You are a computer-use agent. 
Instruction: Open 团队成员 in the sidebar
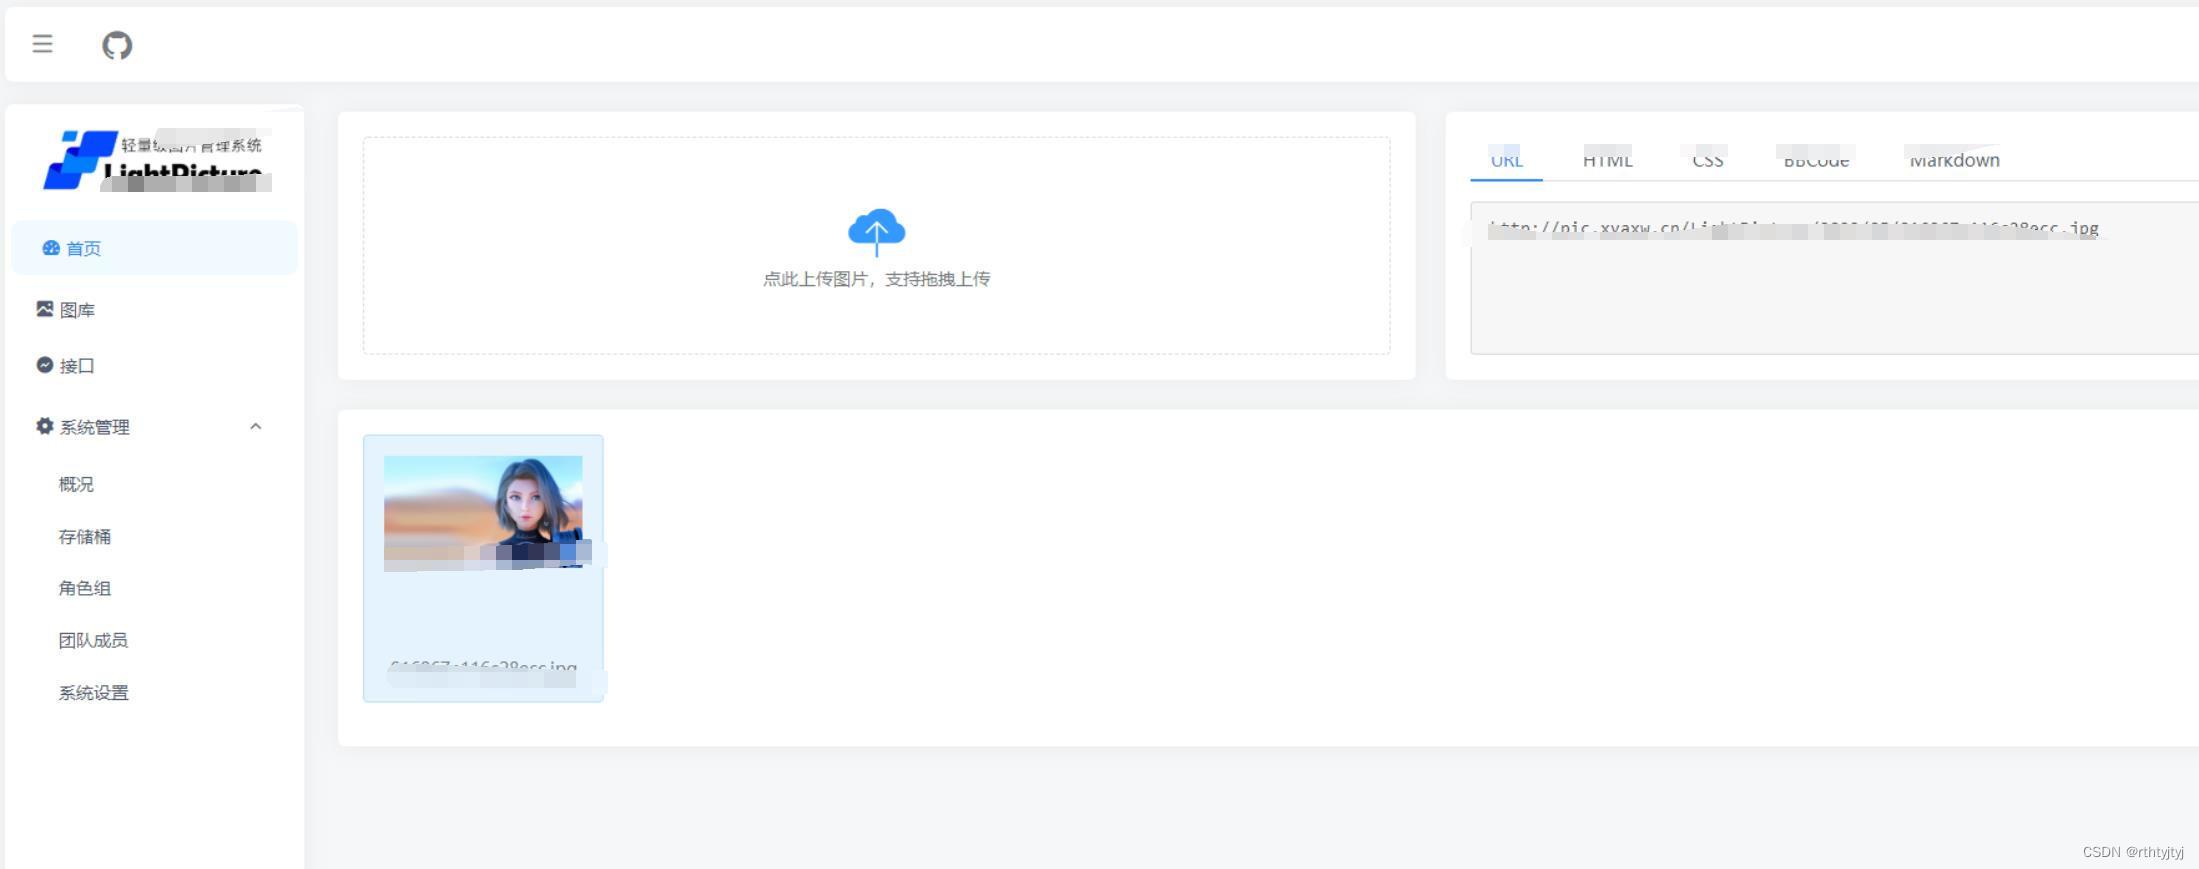(x=93, y=640)
